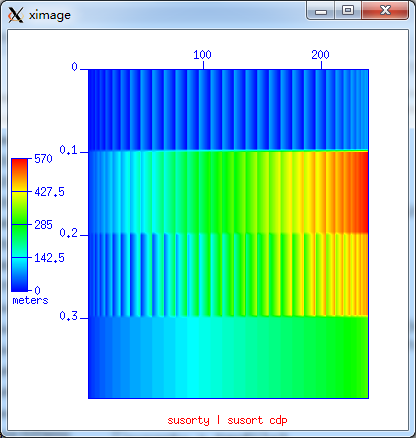This screenshot has height=438, width=416.
Task: Click the legend value 285
Action: click(43, 225)
